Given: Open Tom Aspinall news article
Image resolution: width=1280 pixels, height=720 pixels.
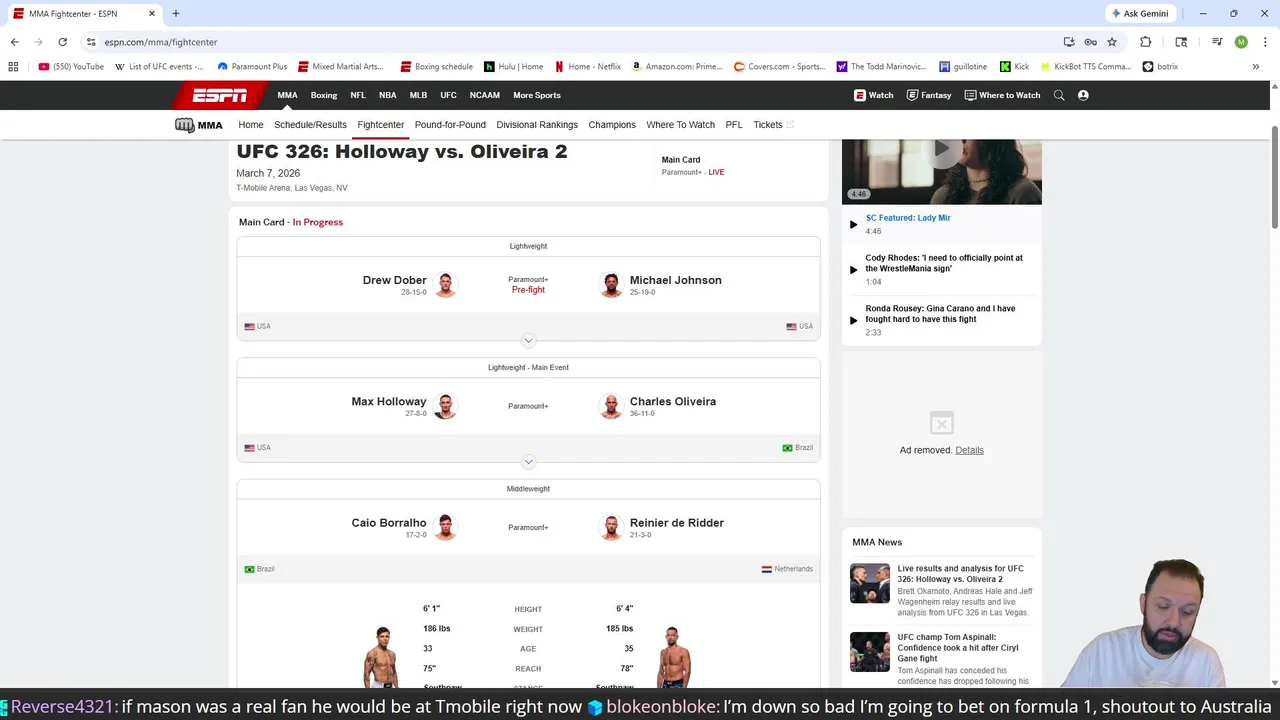Looking at the screenshot, I should [958, 648].
